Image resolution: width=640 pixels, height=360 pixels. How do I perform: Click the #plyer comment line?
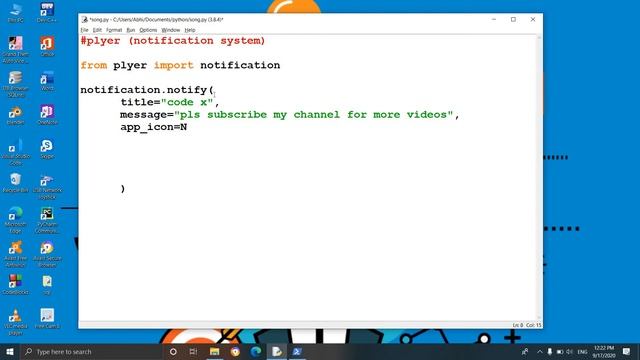coord(173,41)
